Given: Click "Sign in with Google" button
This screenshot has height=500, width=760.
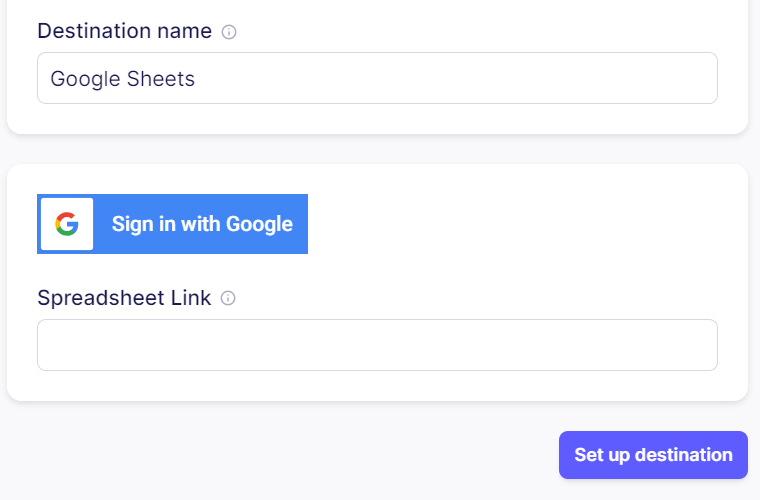Looking at the screenshot, I should [x=172, y=224].
